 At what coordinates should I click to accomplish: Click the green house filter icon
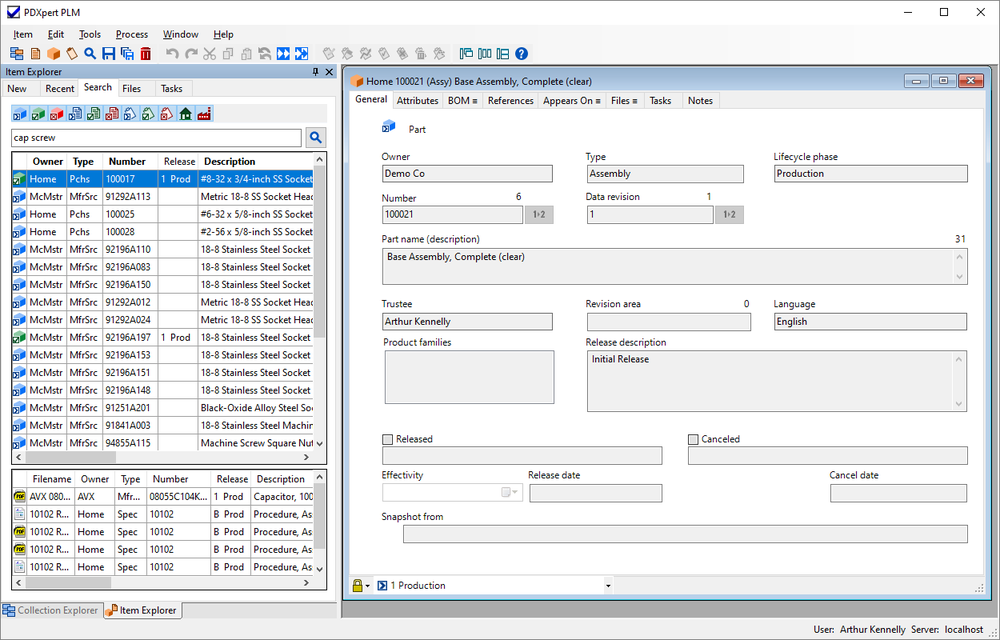click(x=185, y=114)
